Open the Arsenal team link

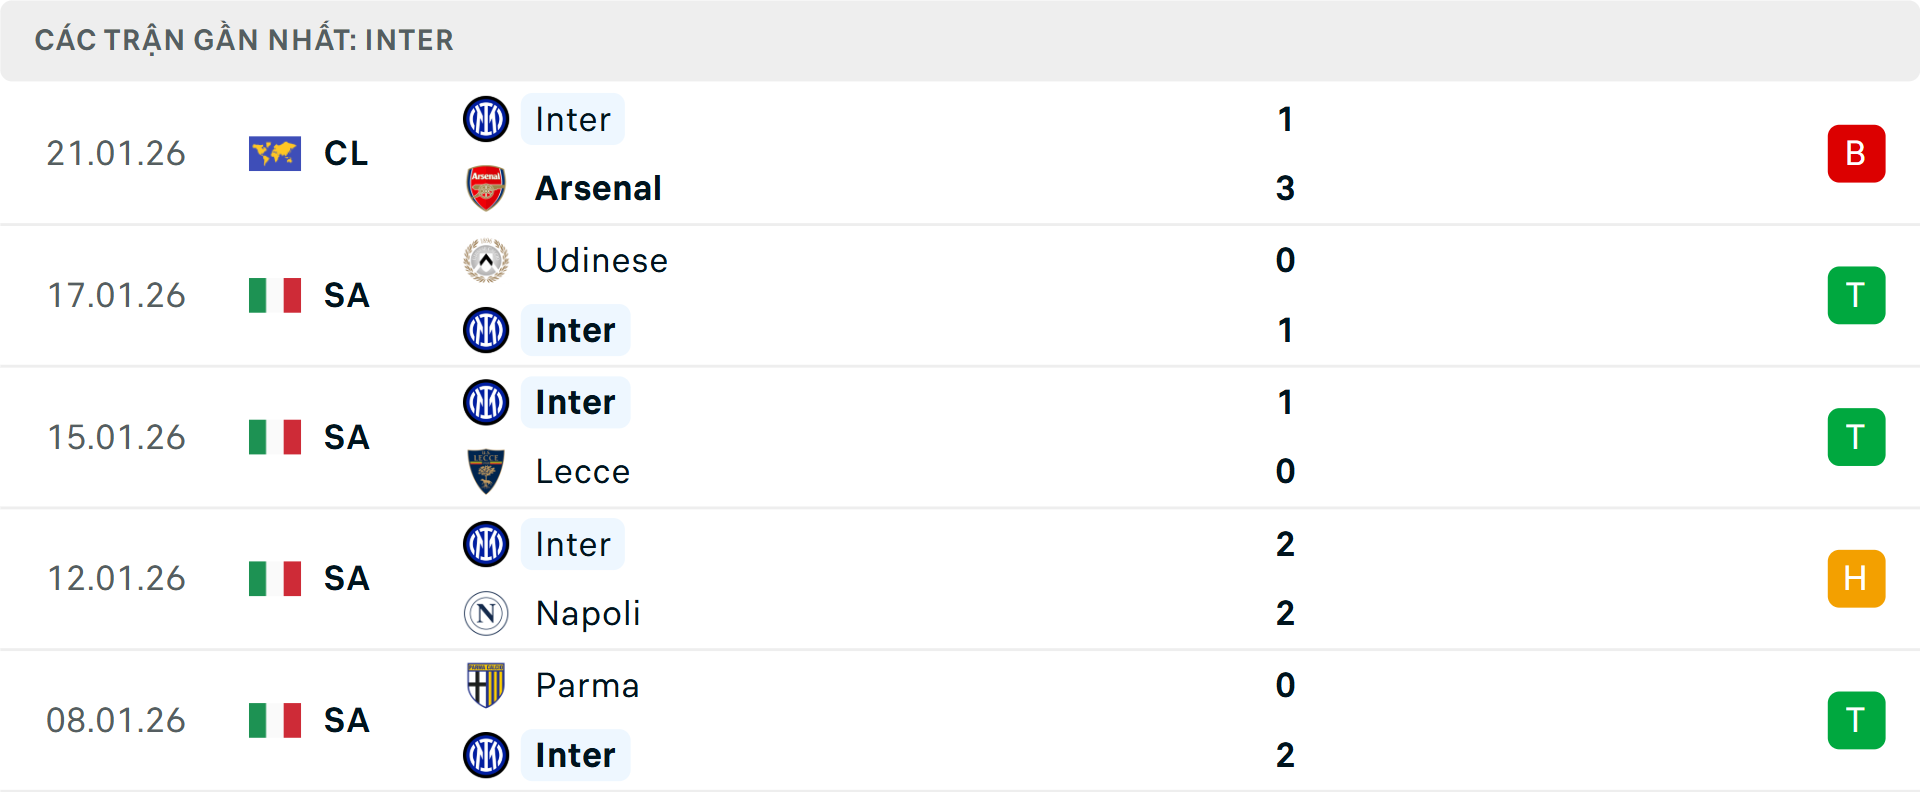598,188
